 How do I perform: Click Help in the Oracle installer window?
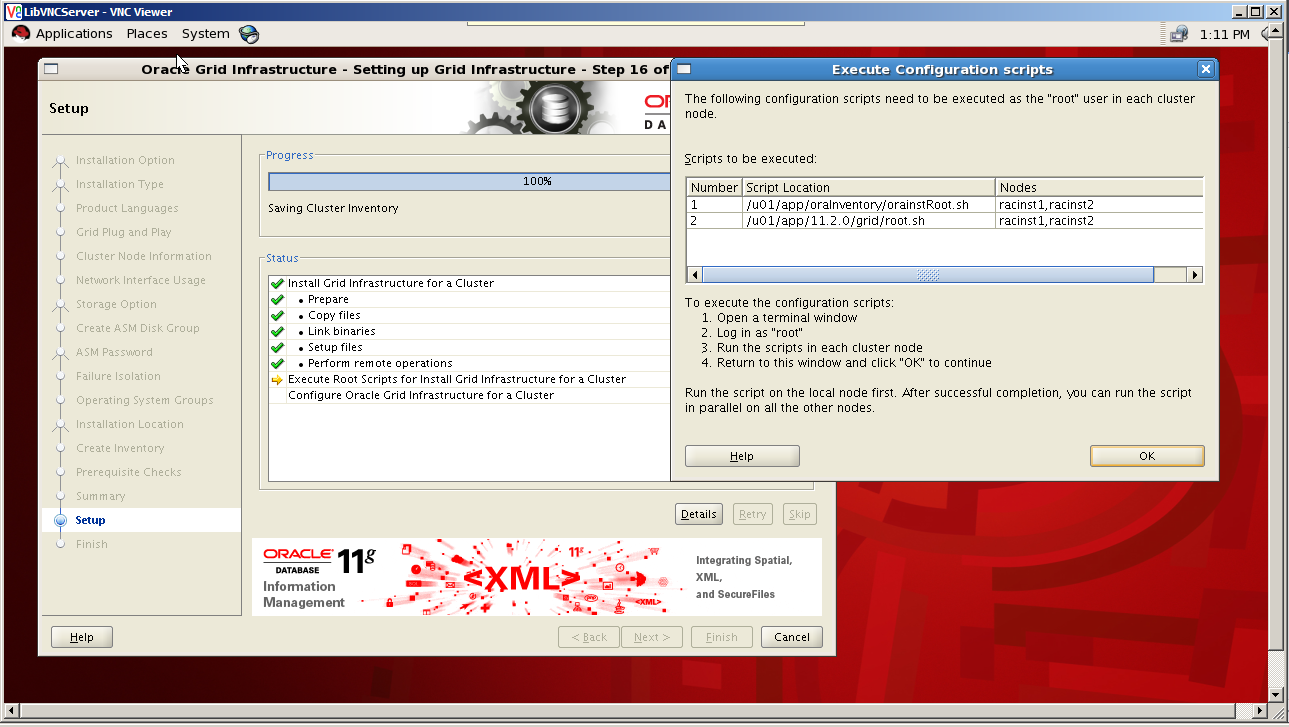tap(82, 637)
